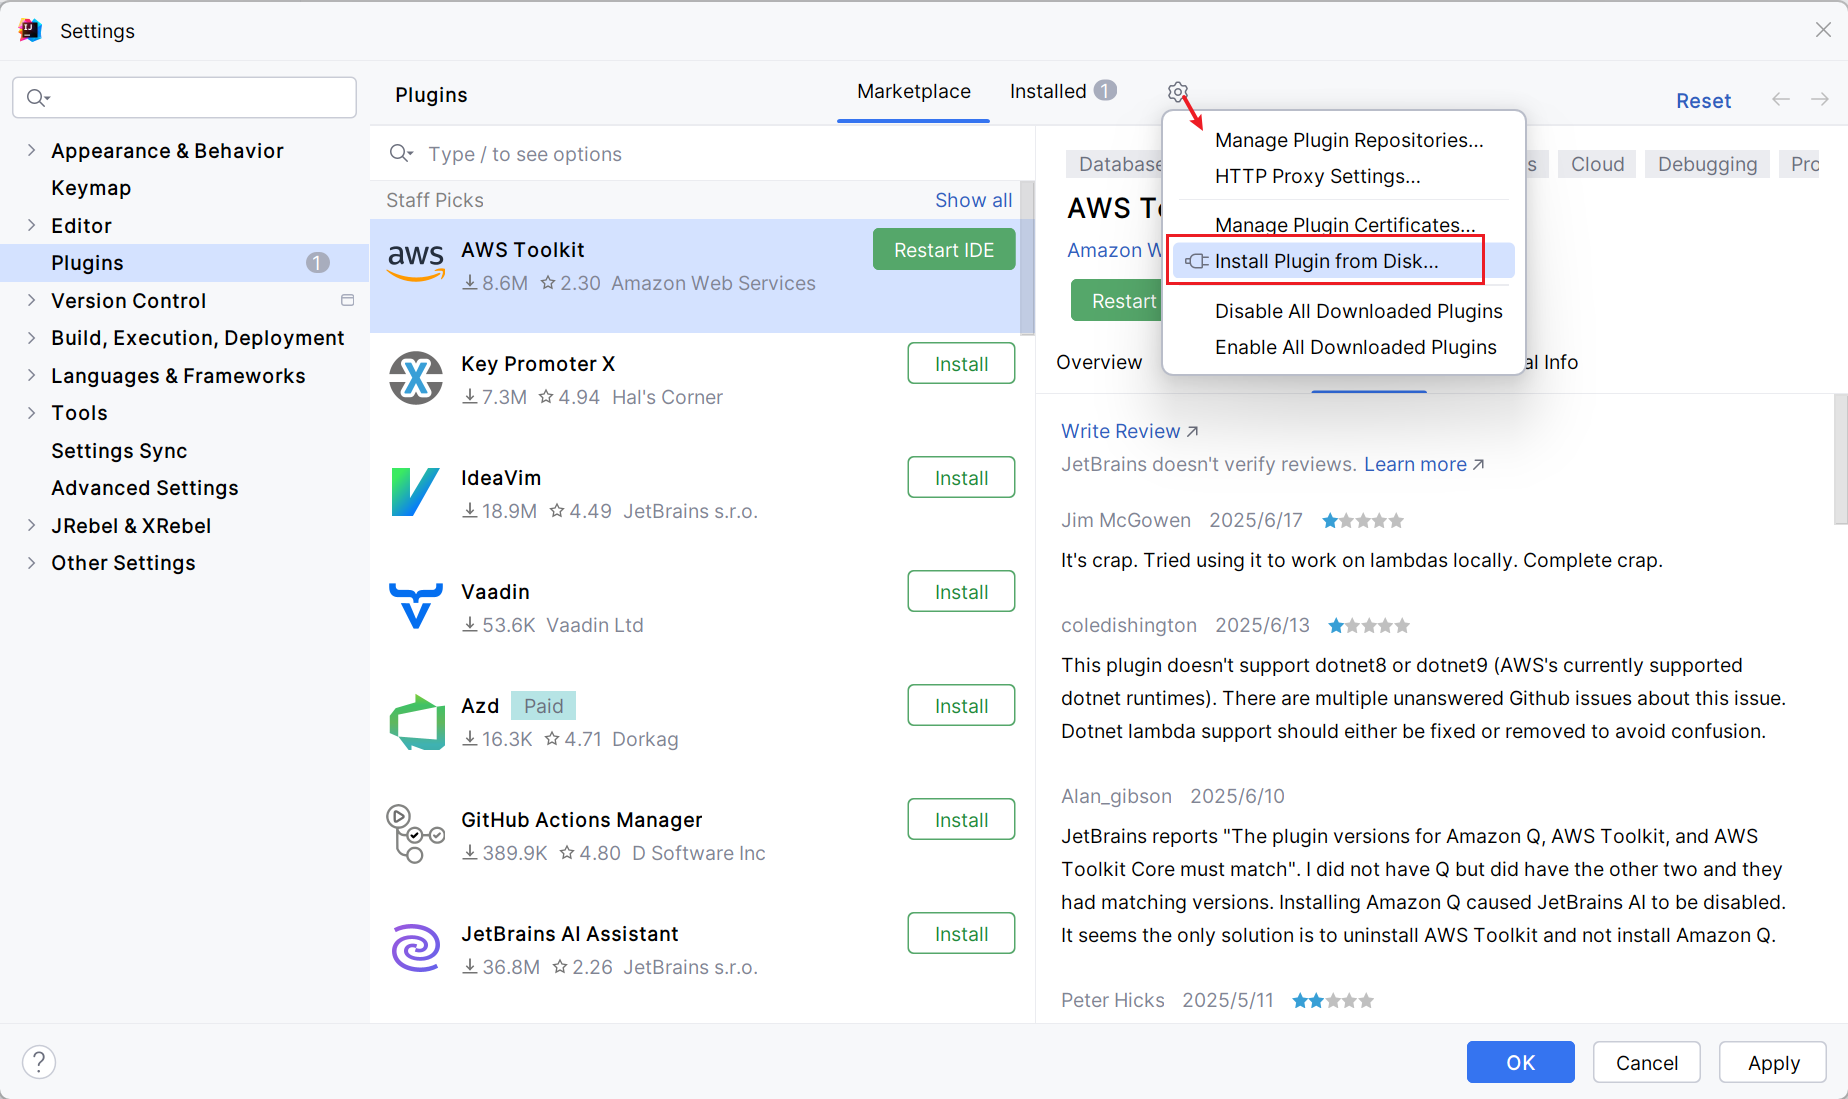Install the Azd plugin
The width and height of the screenshot is (1848, 1099).
coord(961,706)
